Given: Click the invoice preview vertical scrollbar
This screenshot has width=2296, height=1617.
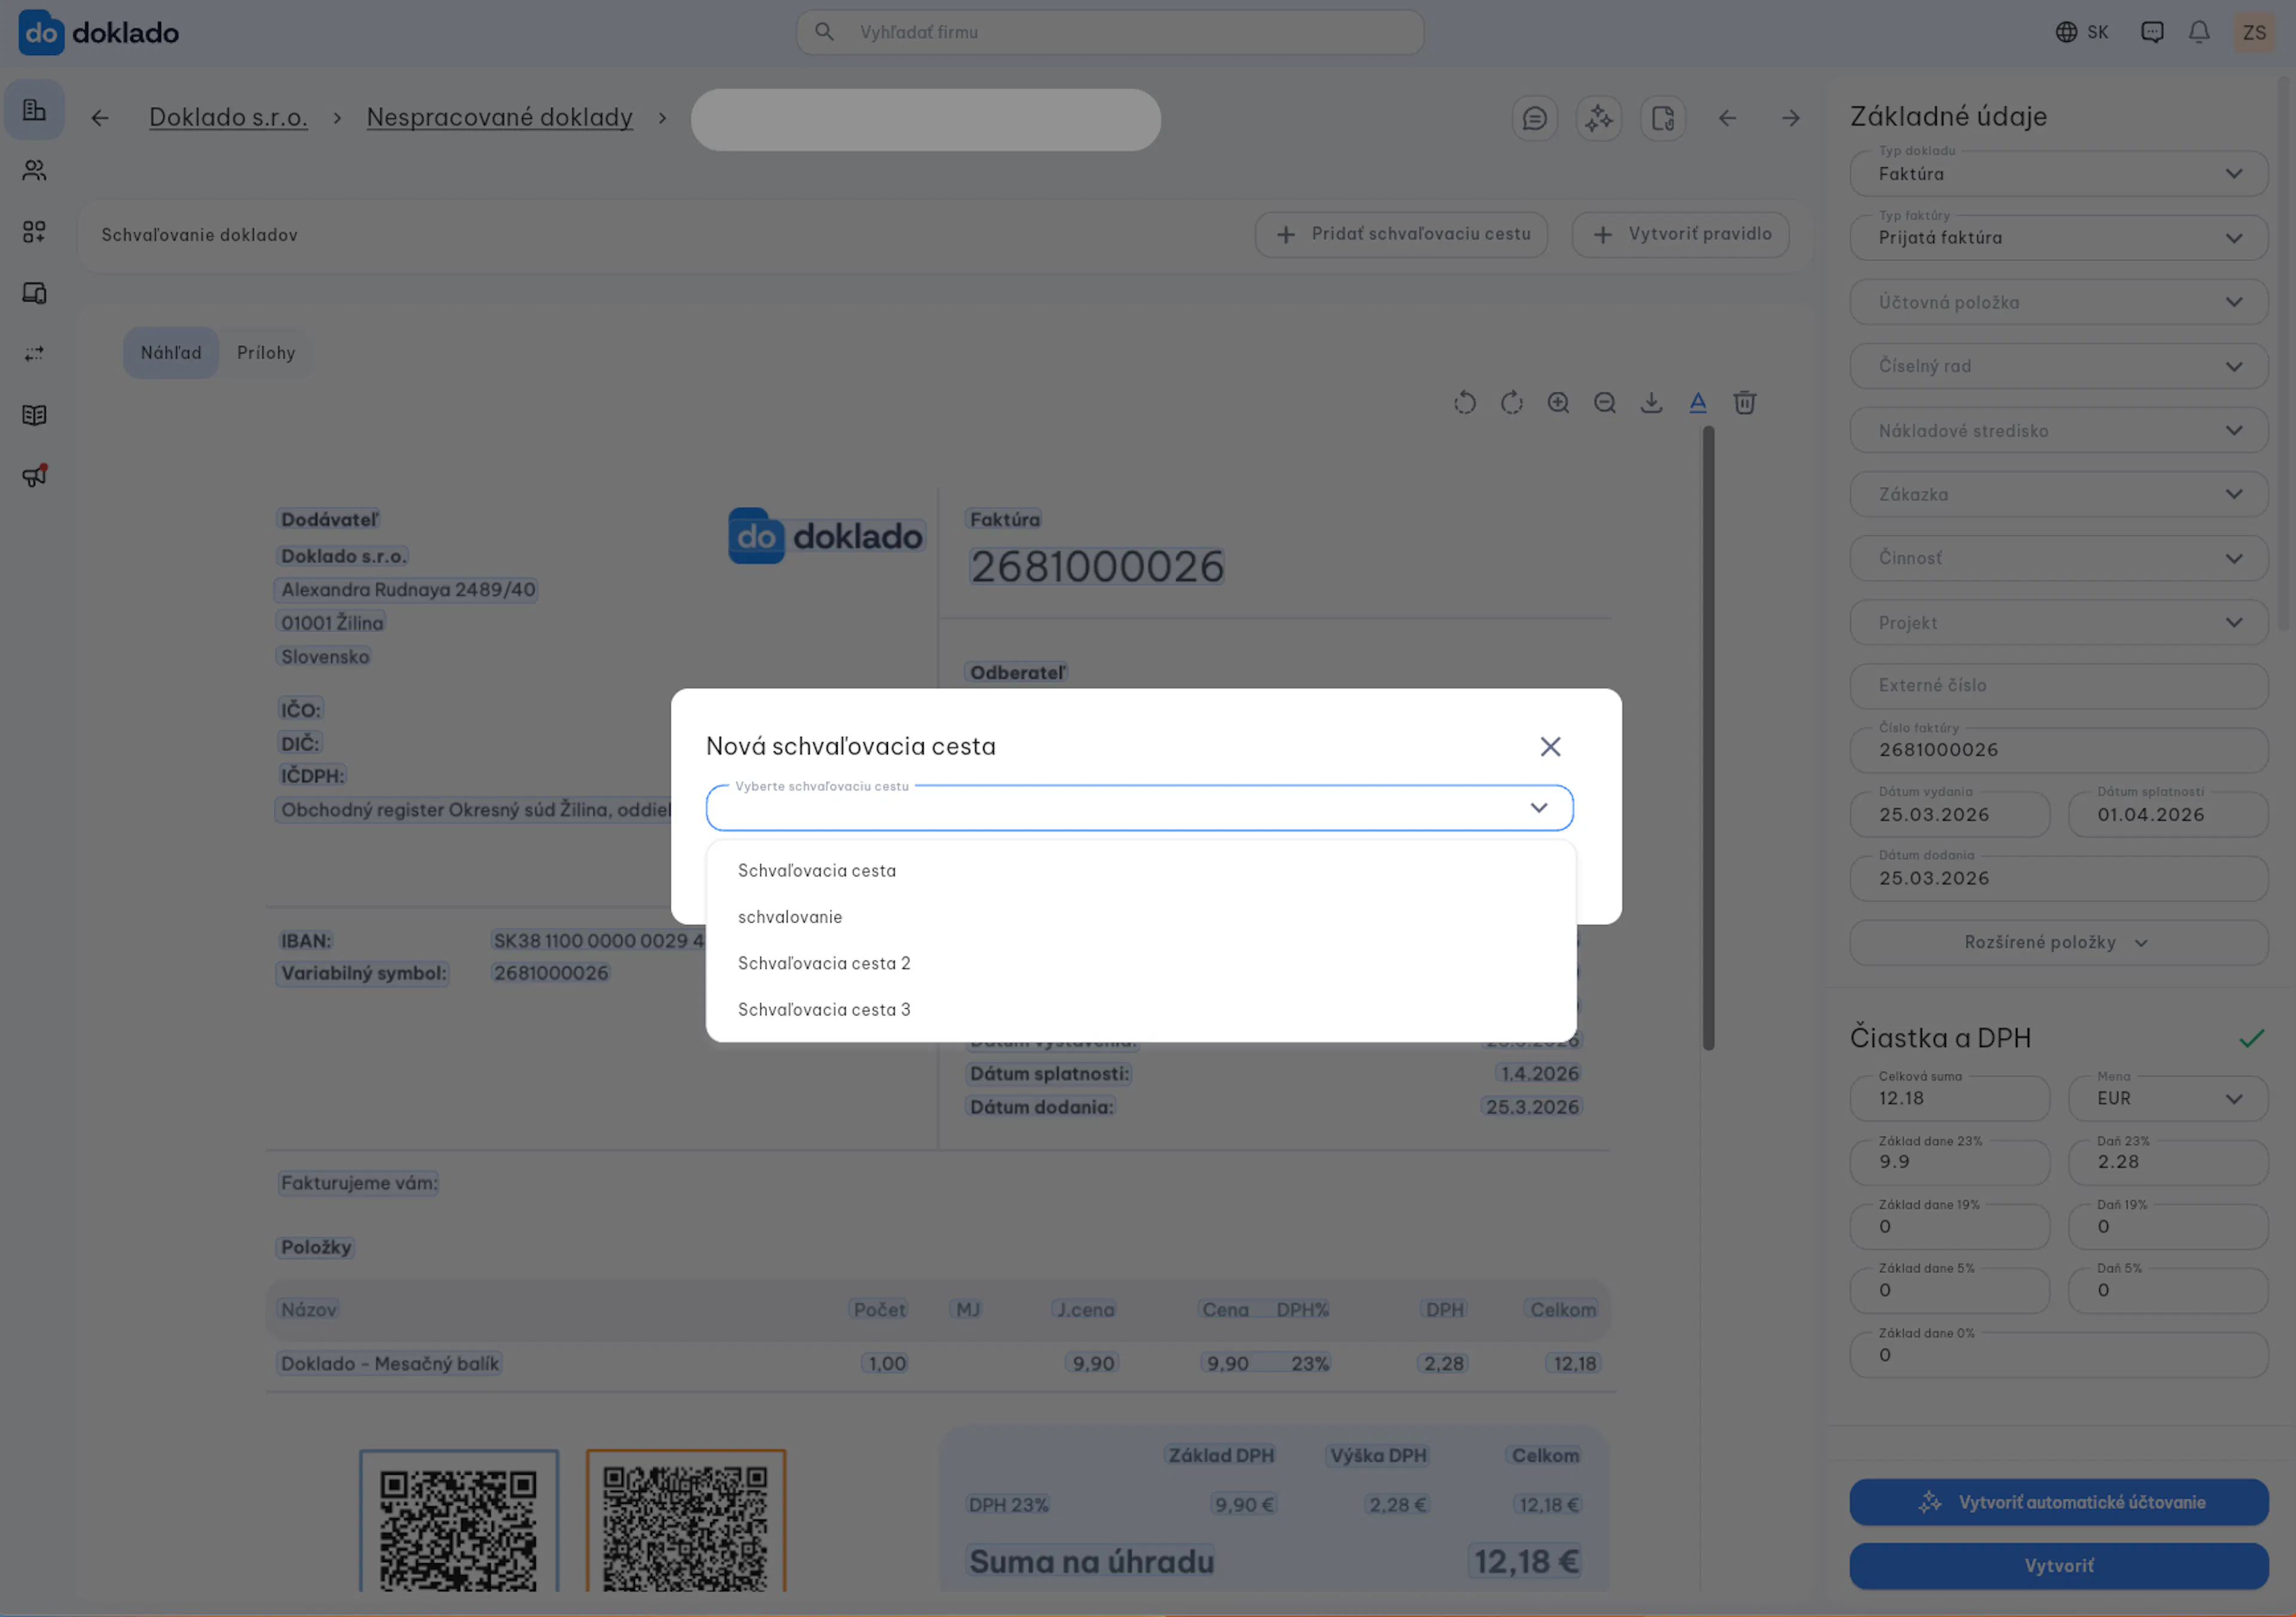Looking at the screenshot, I should 1708,738.
